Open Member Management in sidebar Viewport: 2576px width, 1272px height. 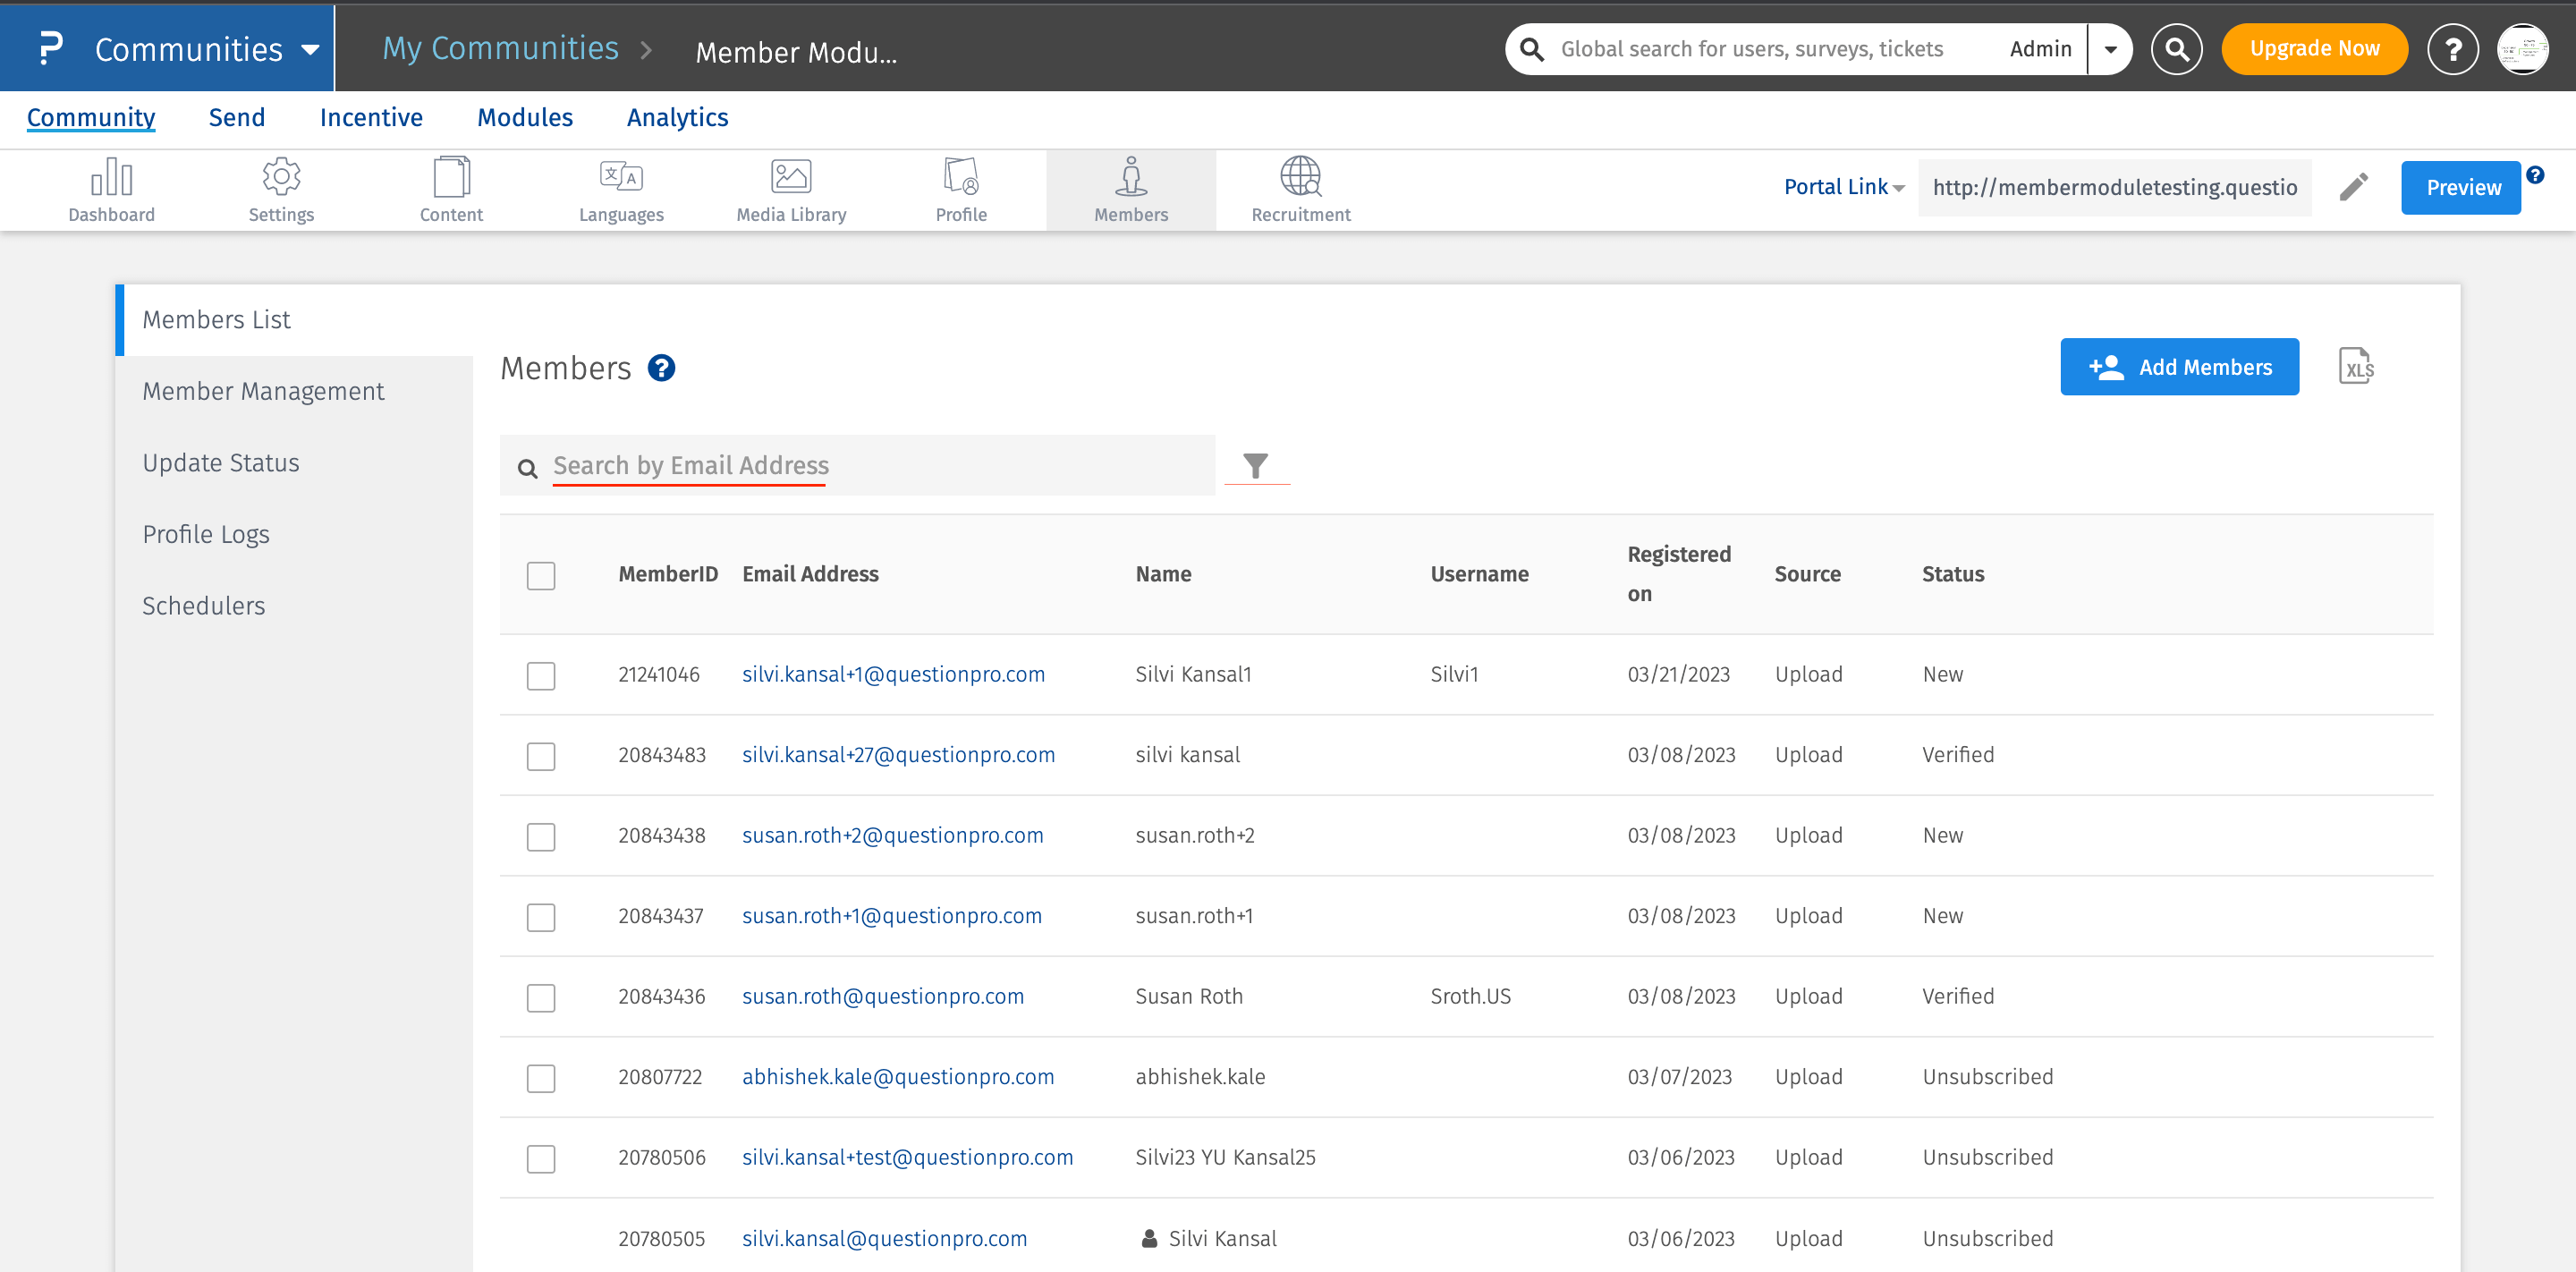(263, 391)
